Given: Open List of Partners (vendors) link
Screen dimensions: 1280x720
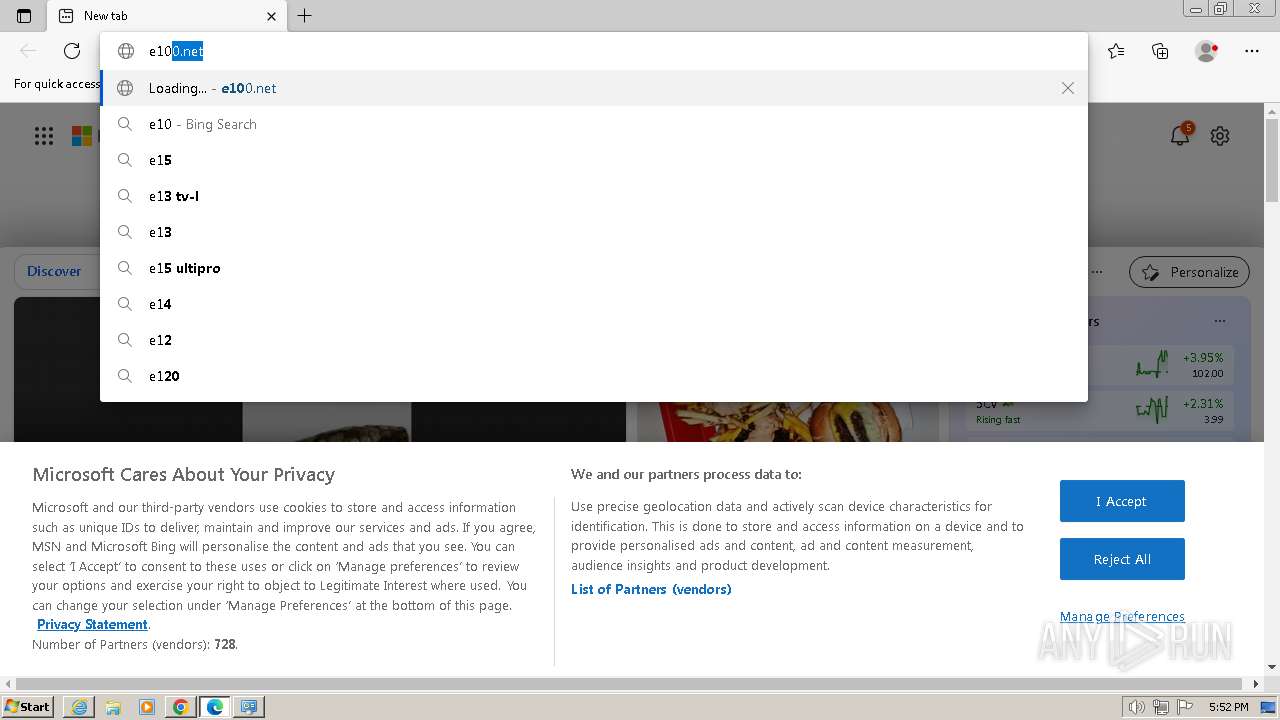Looking at the screenshot, I should pyautogui.click(x=651, y=589).
